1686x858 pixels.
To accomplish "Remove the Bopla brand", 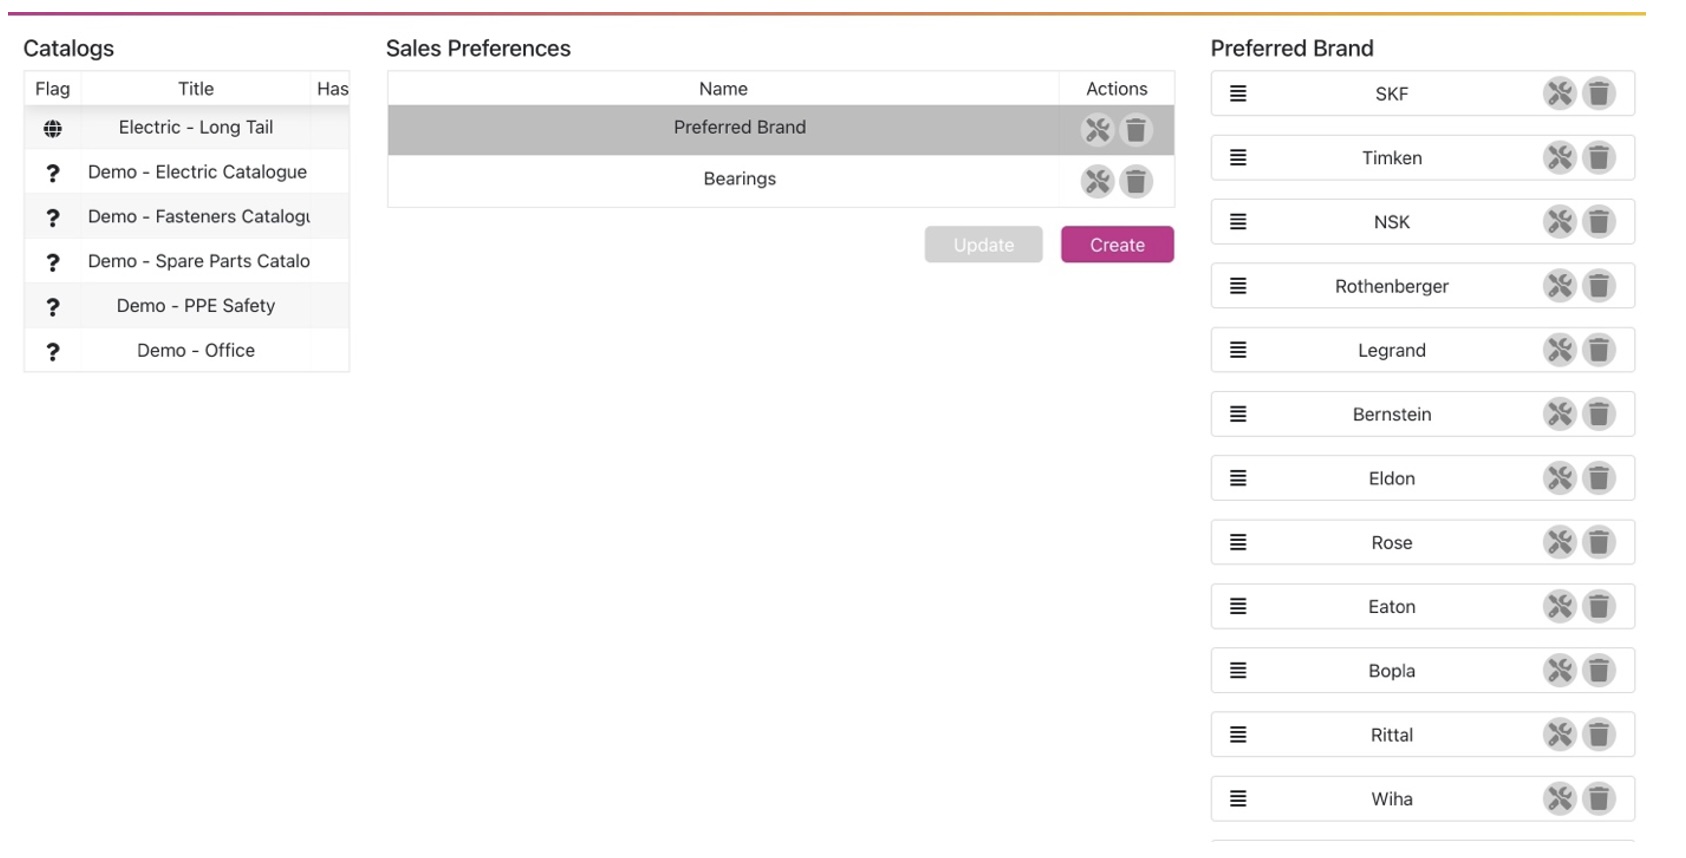I will pyautogui.click(x=1599, y=670).
